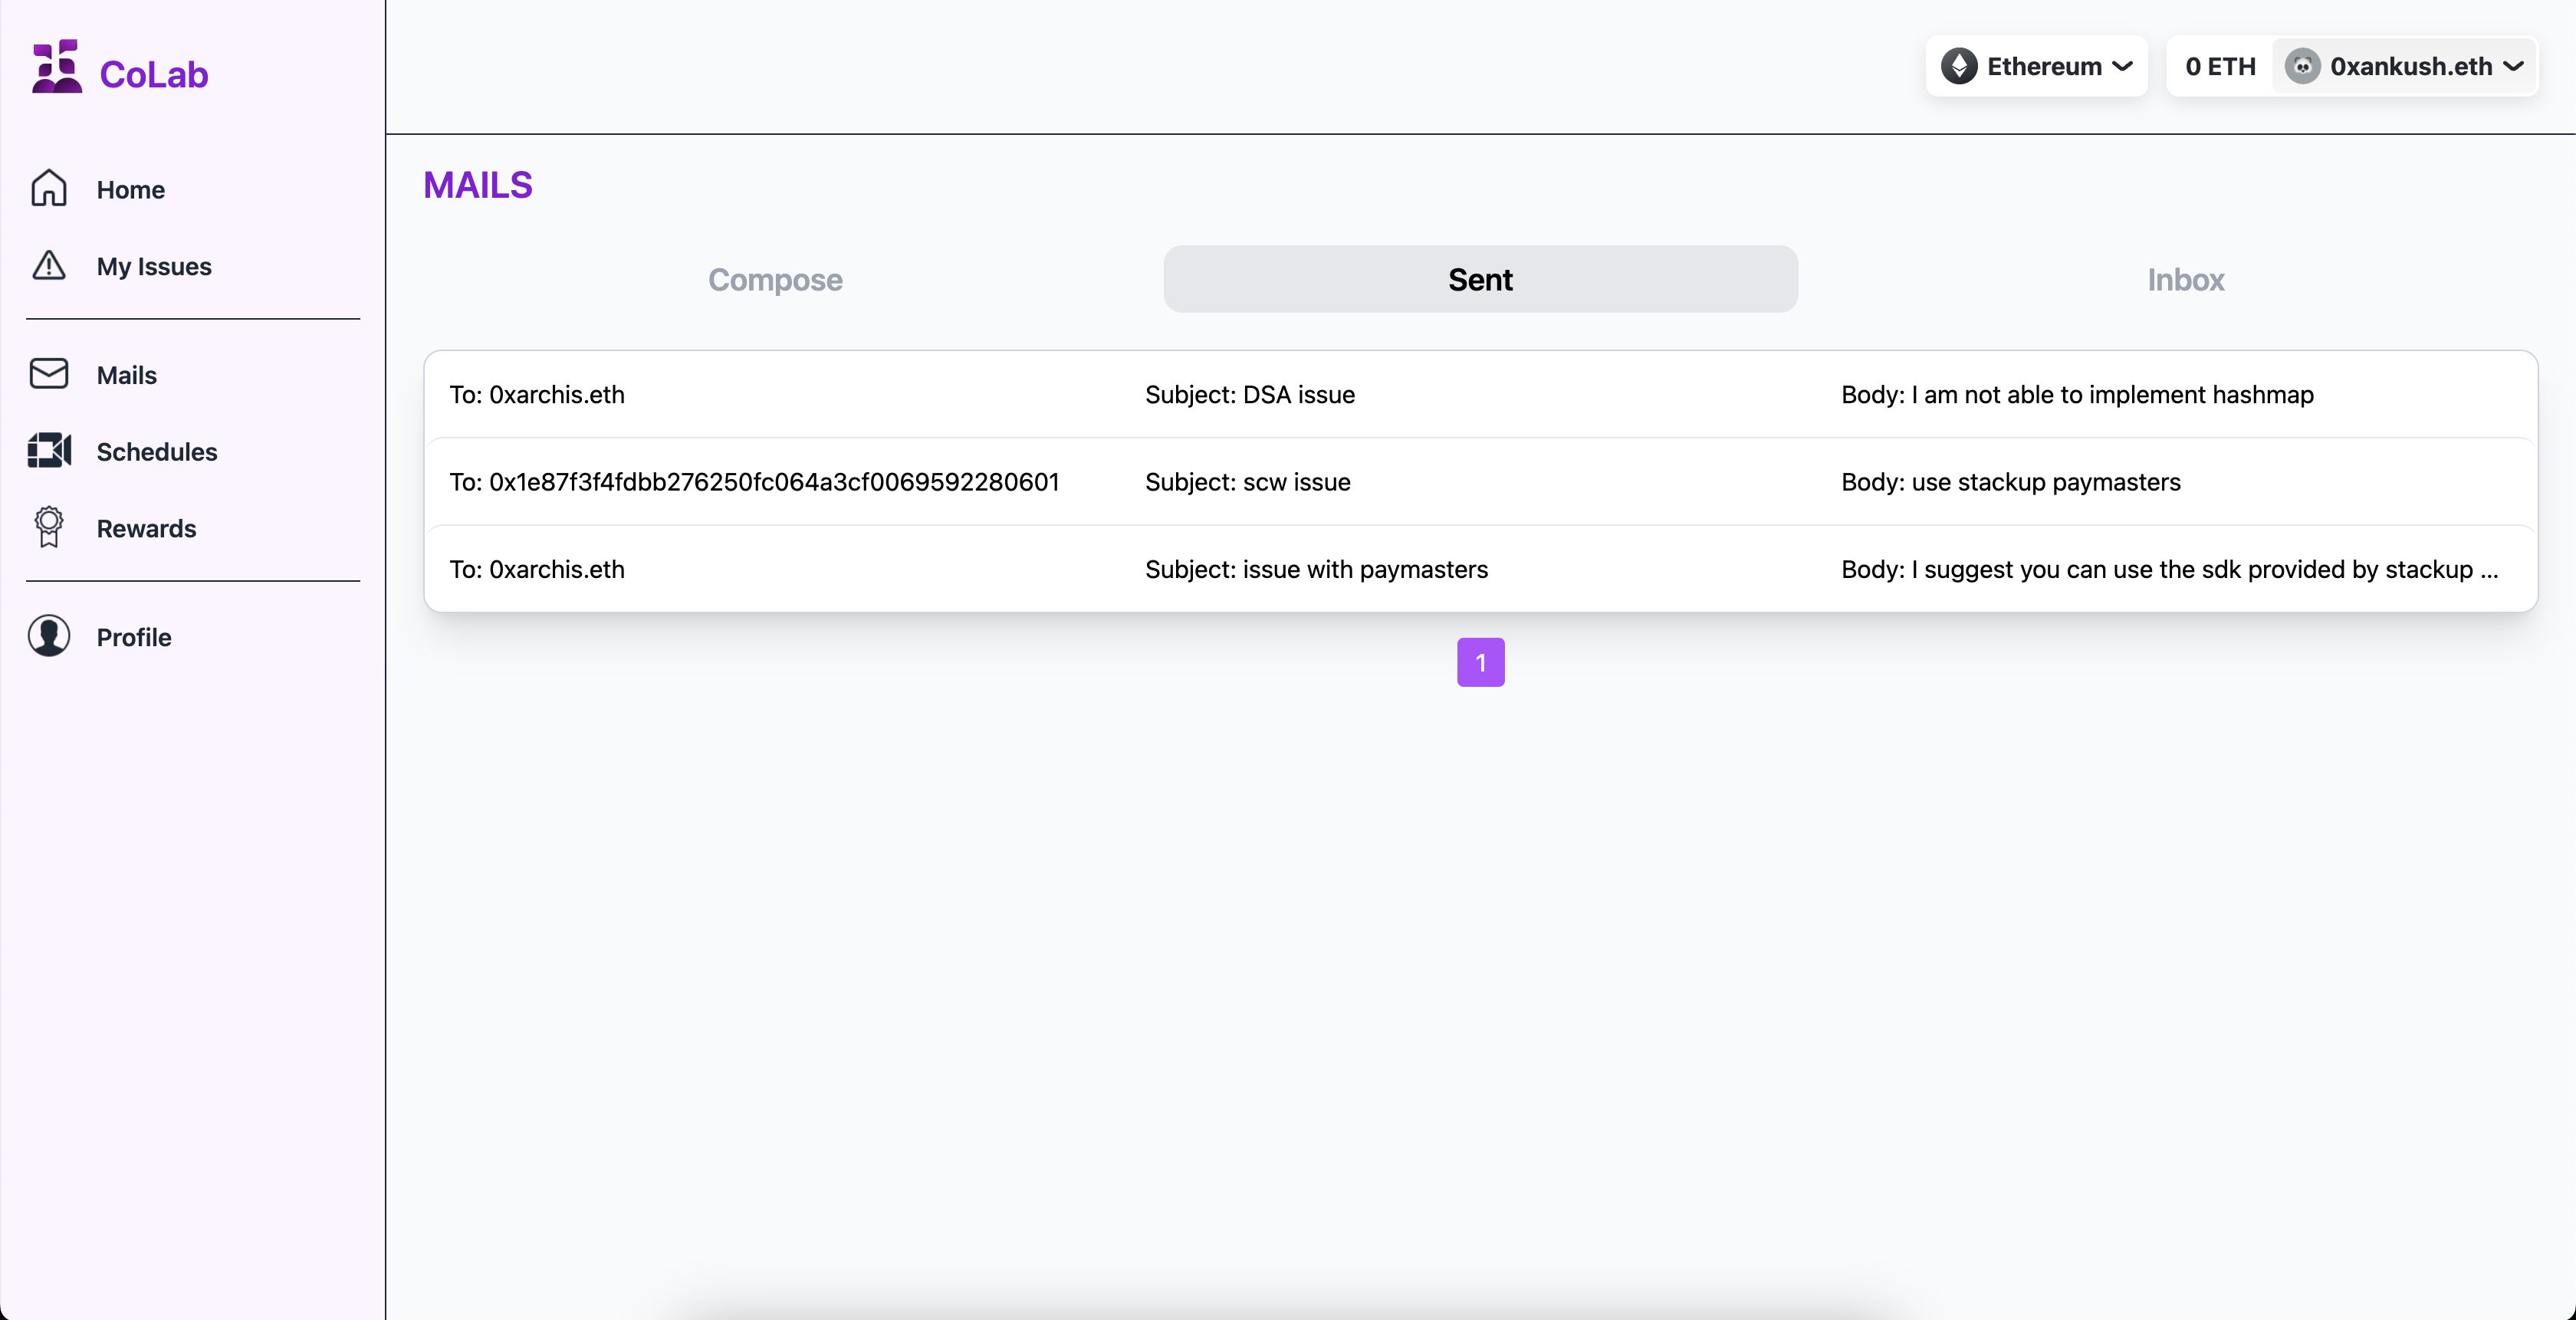Click the Mails envelope icon
Screen dimensions: 2576x1320
click(x=49, y=374)
